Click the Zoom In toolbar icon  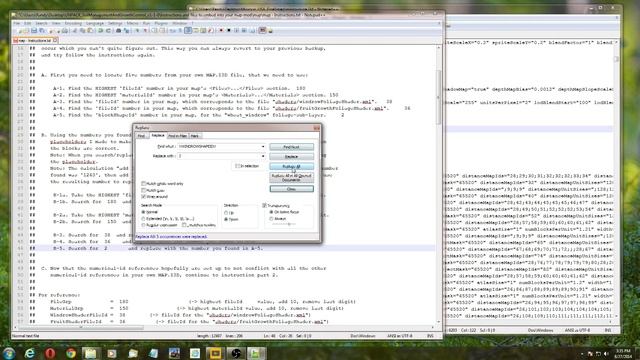(138, 31)
